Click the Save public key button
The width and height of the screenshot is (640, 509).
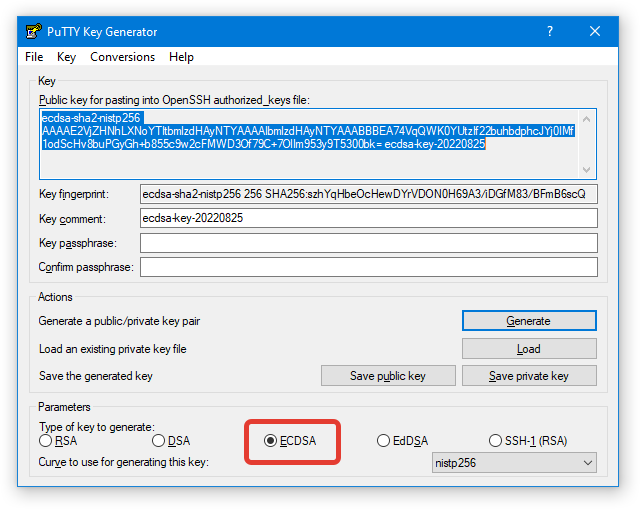point(387,376)
